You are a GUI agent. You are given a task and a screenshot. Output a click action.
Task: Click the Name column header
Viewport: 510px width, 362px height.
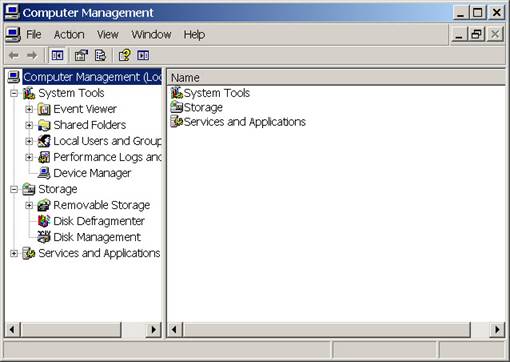(336, 78)
